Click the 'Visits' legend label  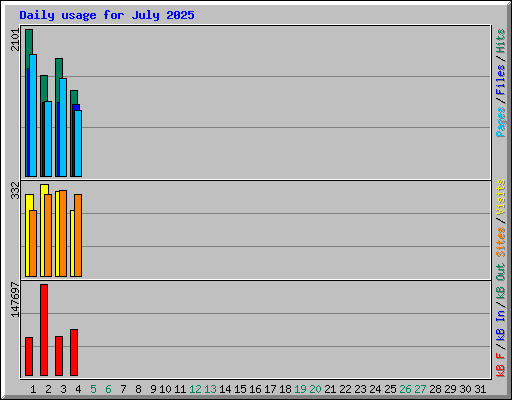[x=500, y=197]
